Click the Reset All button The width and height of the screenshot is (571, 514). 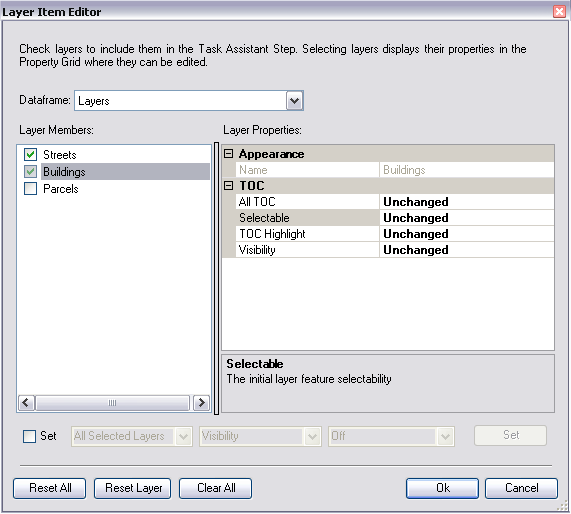[50, 488]
